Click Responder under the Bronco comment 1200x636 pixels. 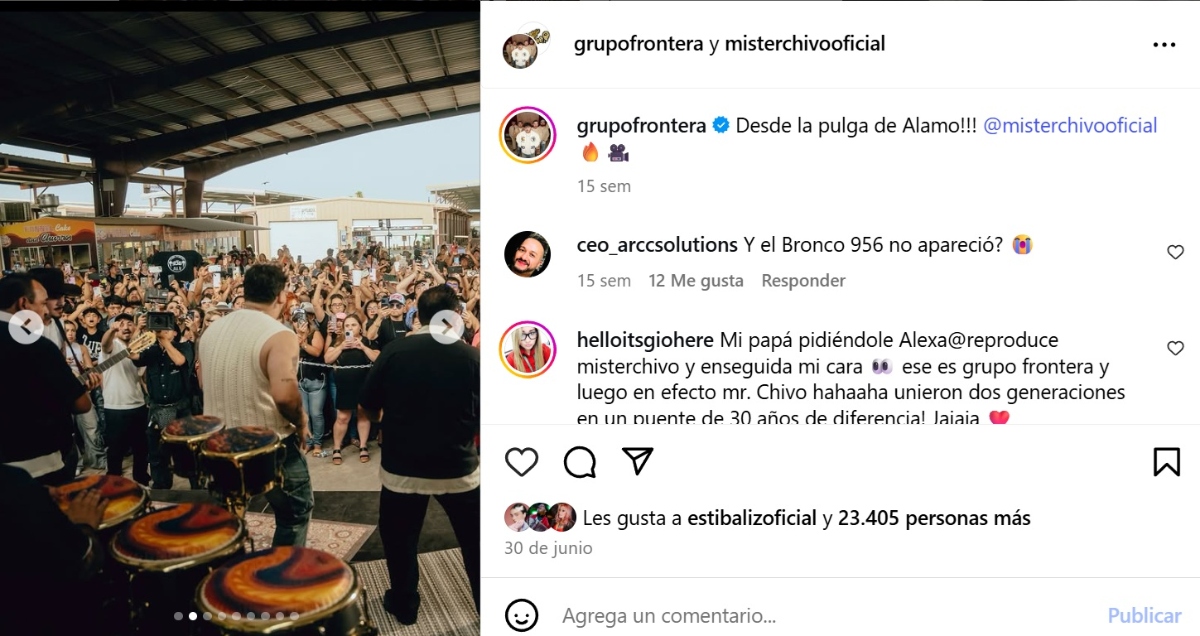(803, 281)
